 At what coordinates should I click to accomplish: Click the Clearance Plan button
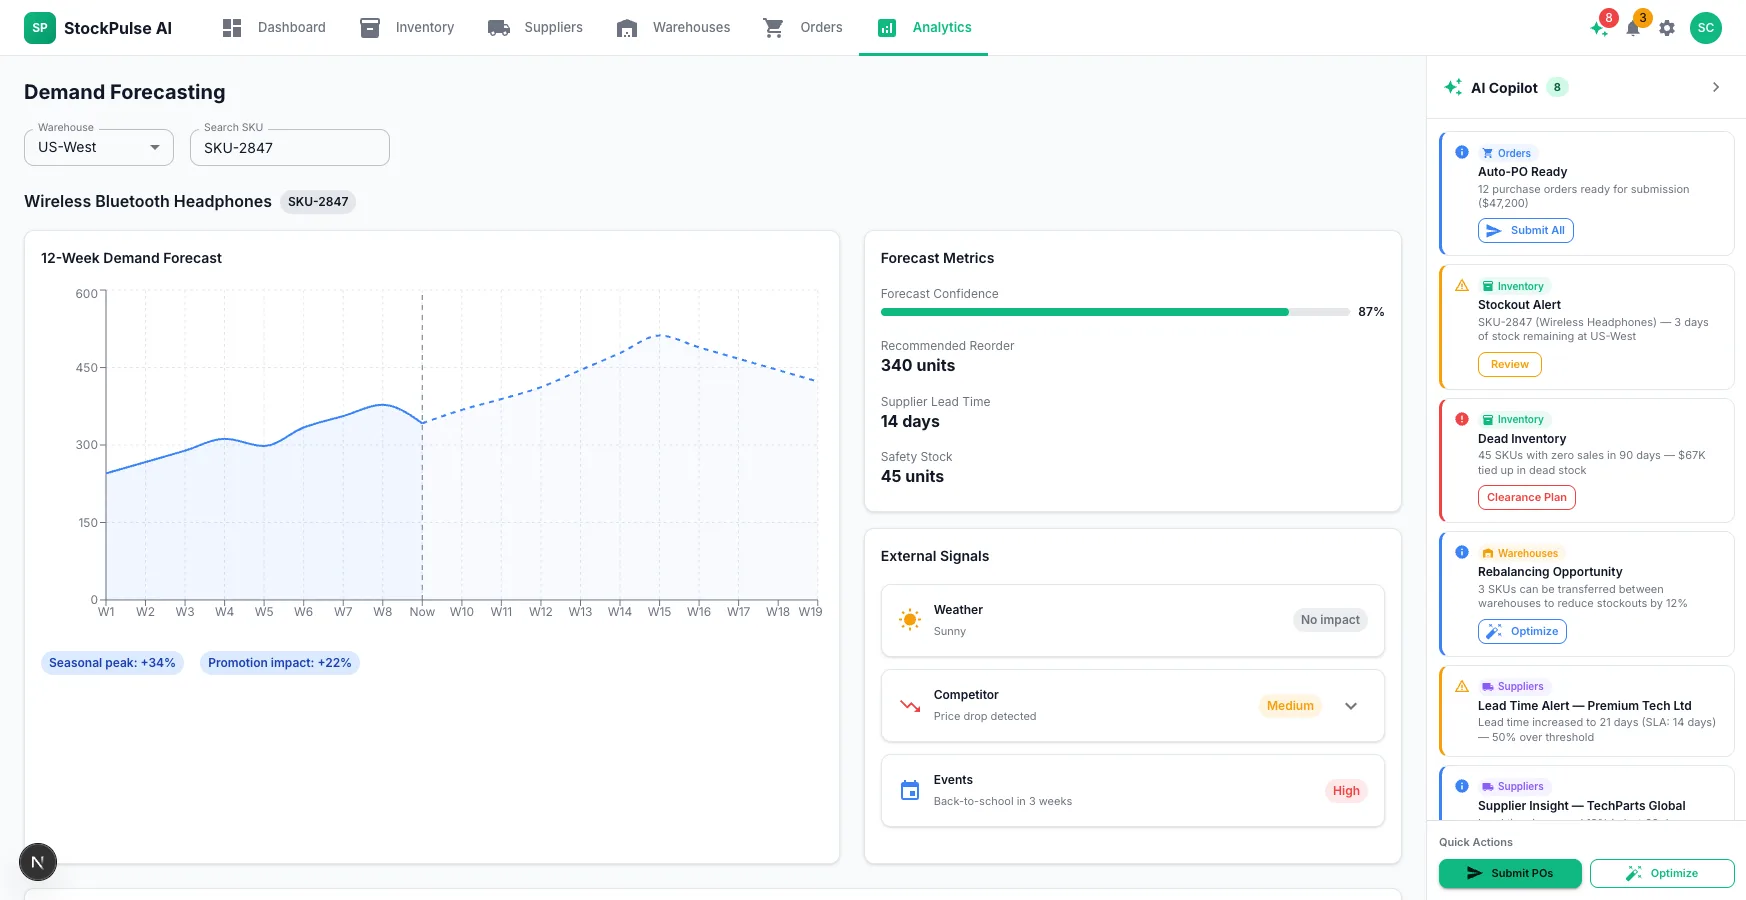coord(1527,497)
